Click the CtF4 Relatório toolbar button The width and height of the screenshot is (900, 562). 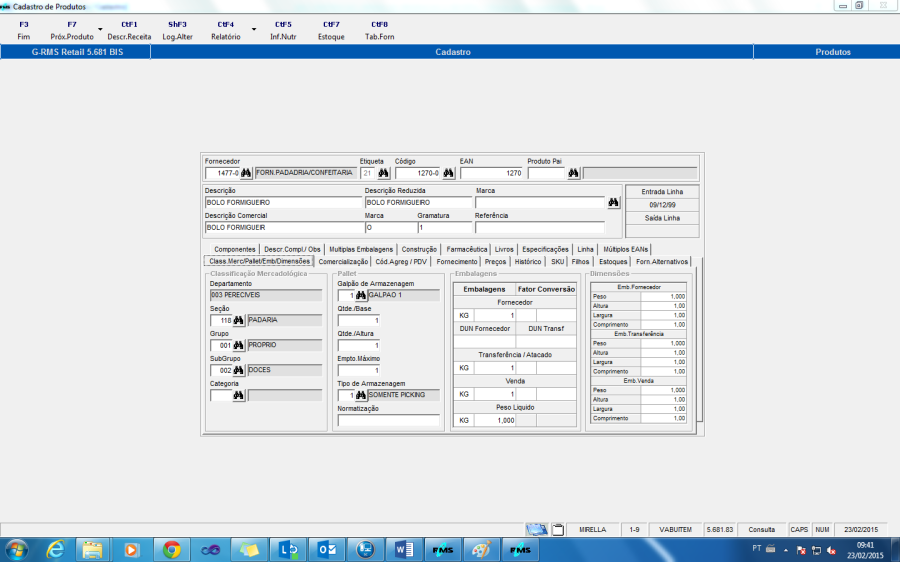pyautogui.click(x=226, y=30)
